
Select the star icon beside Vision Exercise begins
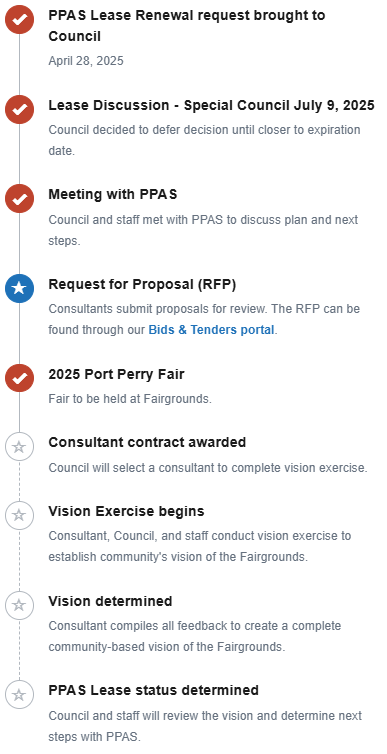click(19, 515)
